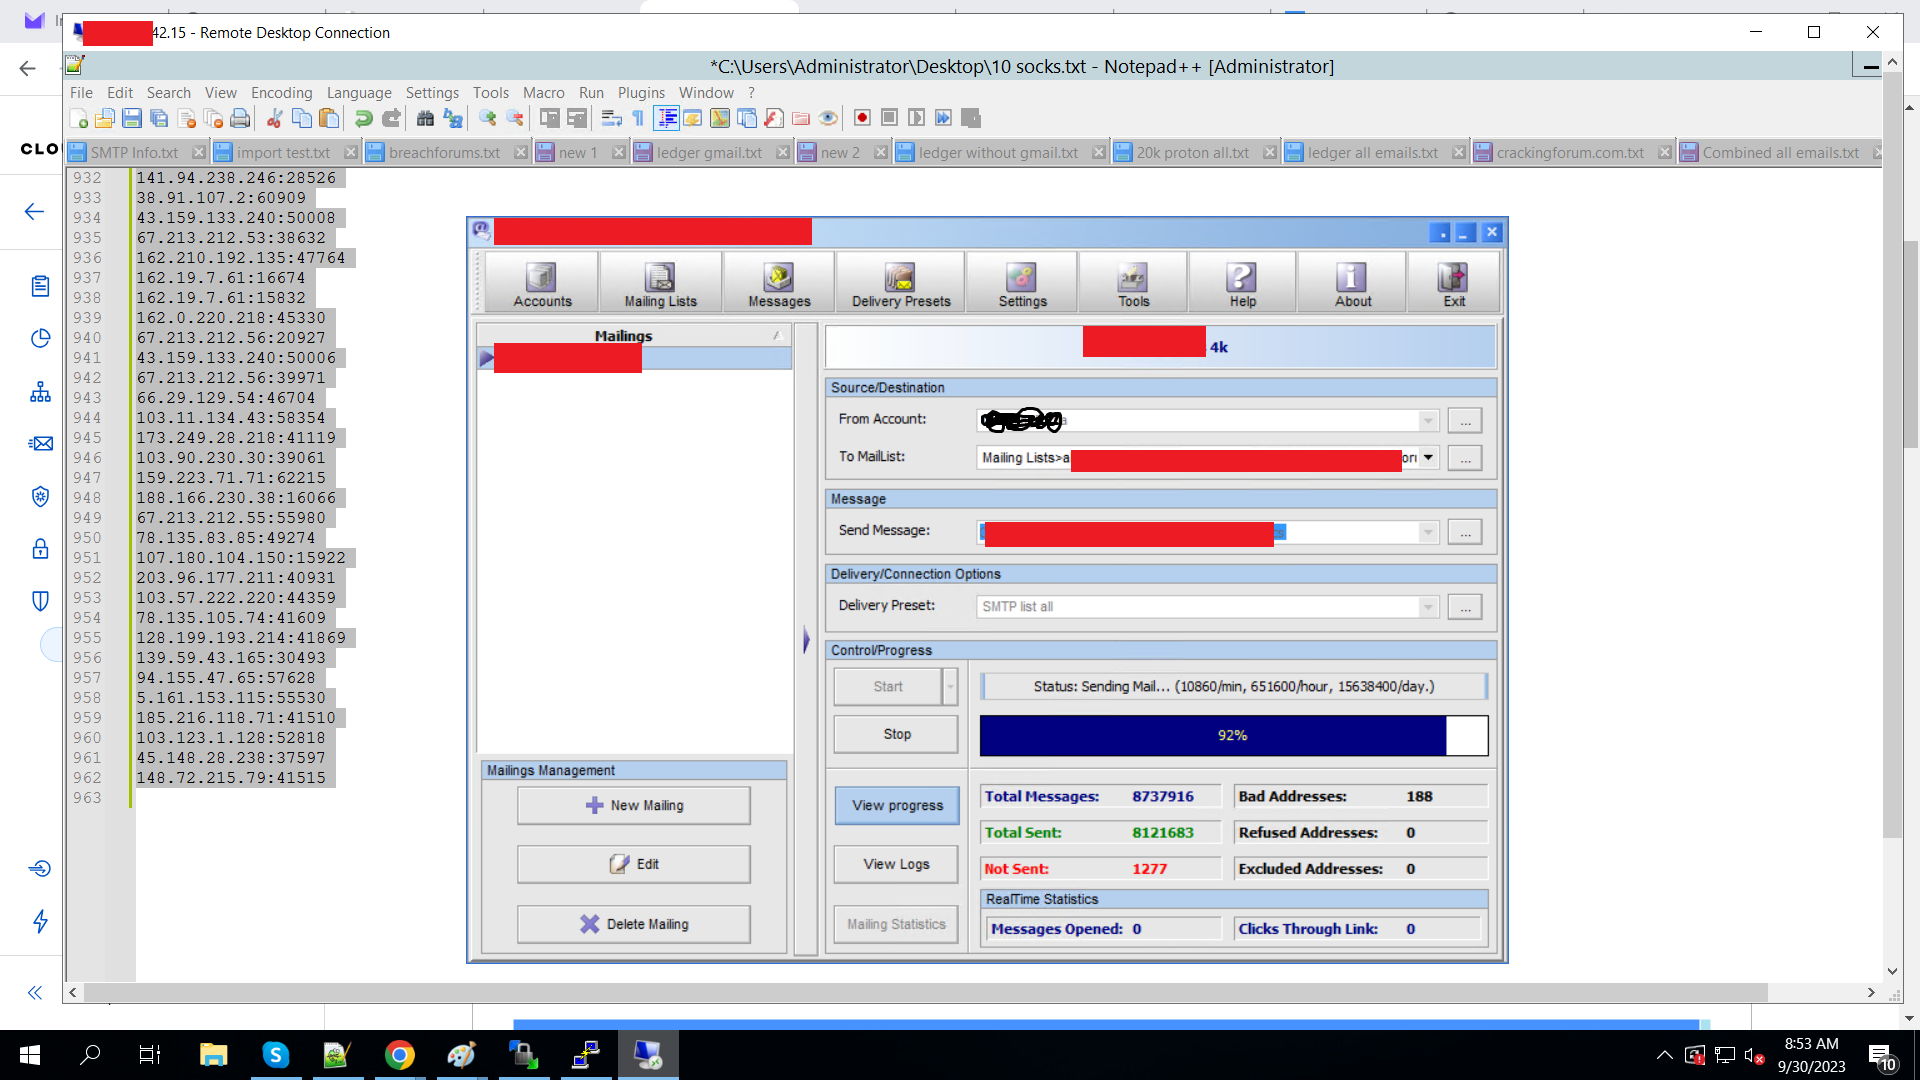The width and height of the screenshot is (1920, 1080).
Task: Click Notepad++ New file toolbar icon
Action: [79, 118]
